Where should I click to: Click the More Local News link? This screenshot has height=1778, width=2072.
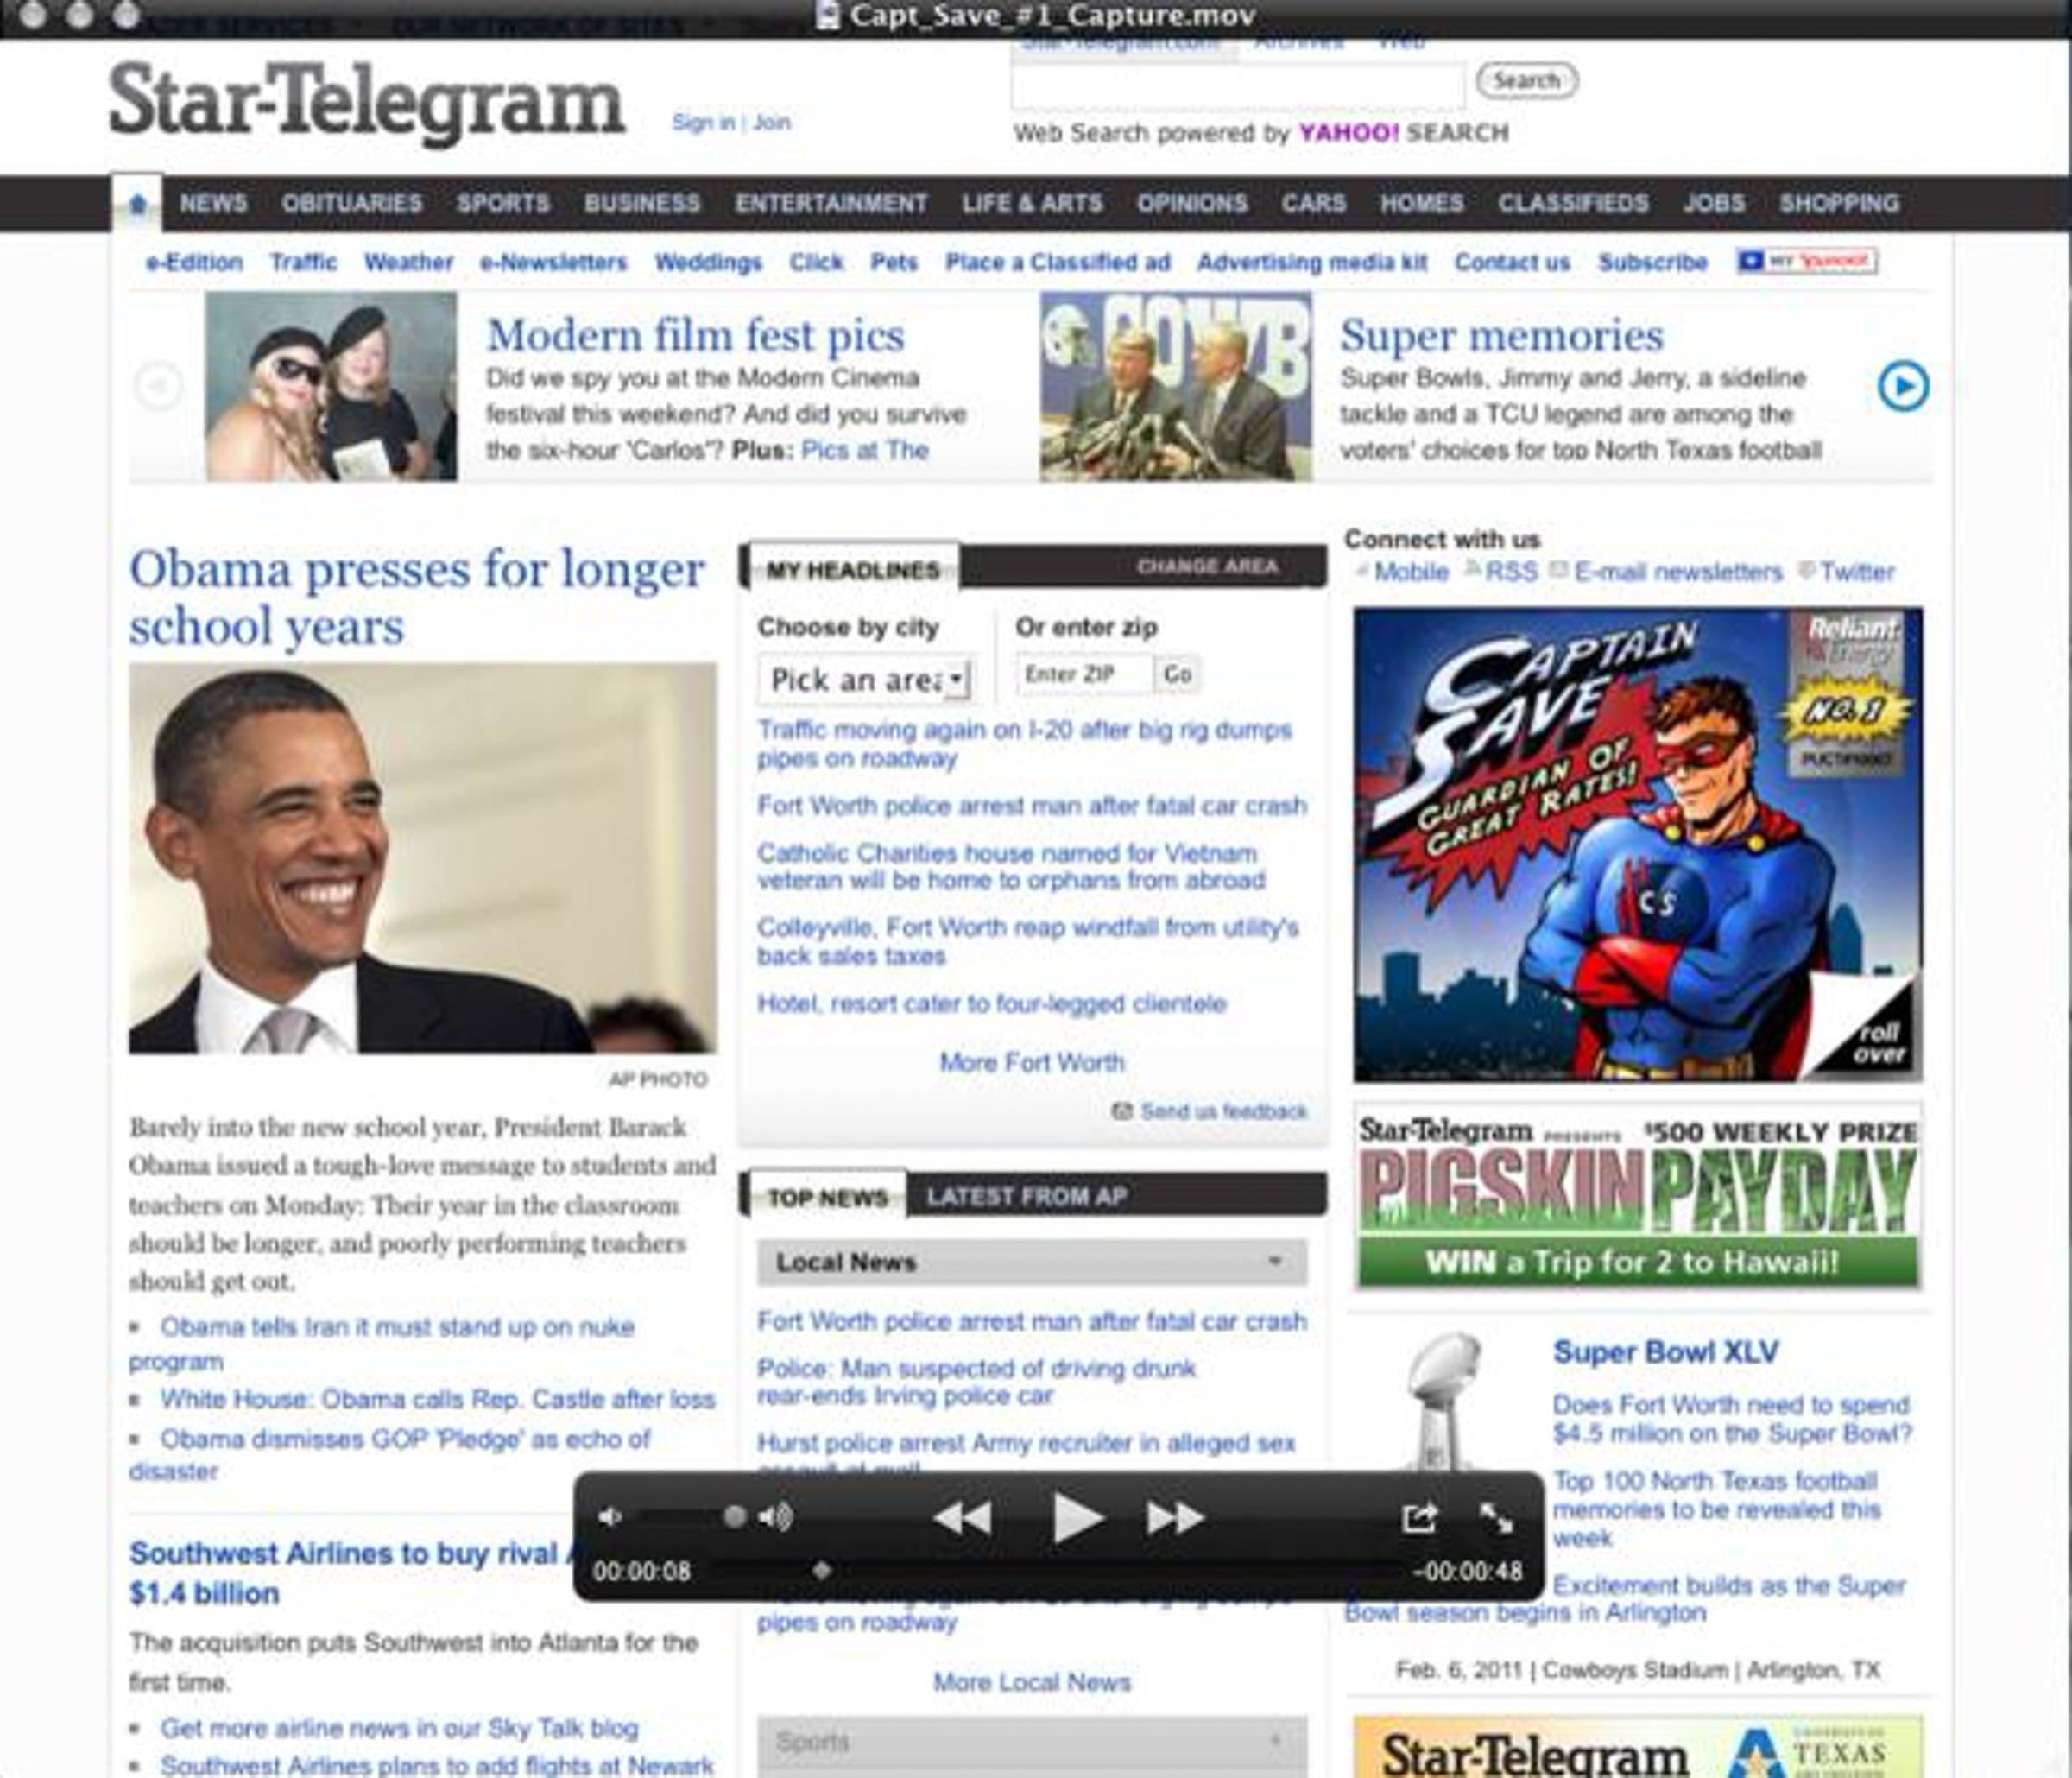click(1032, 1682)
